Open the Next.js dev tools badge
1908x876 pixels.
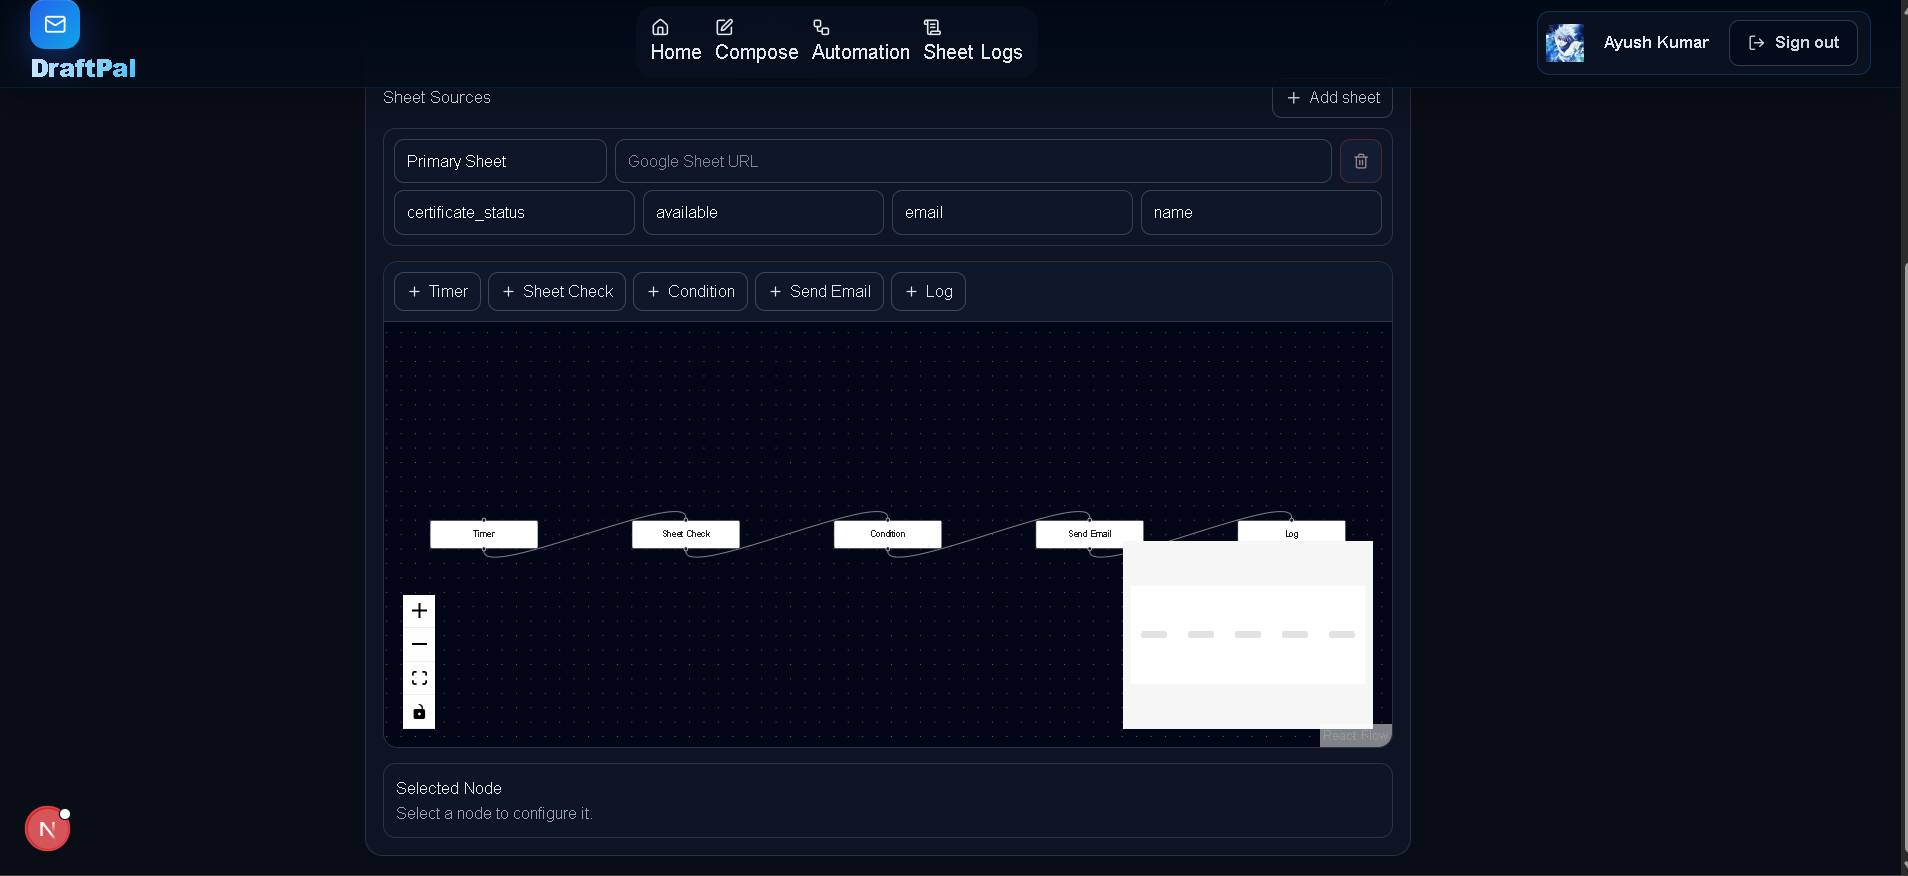pyautogui.click(x=47, y=829)
